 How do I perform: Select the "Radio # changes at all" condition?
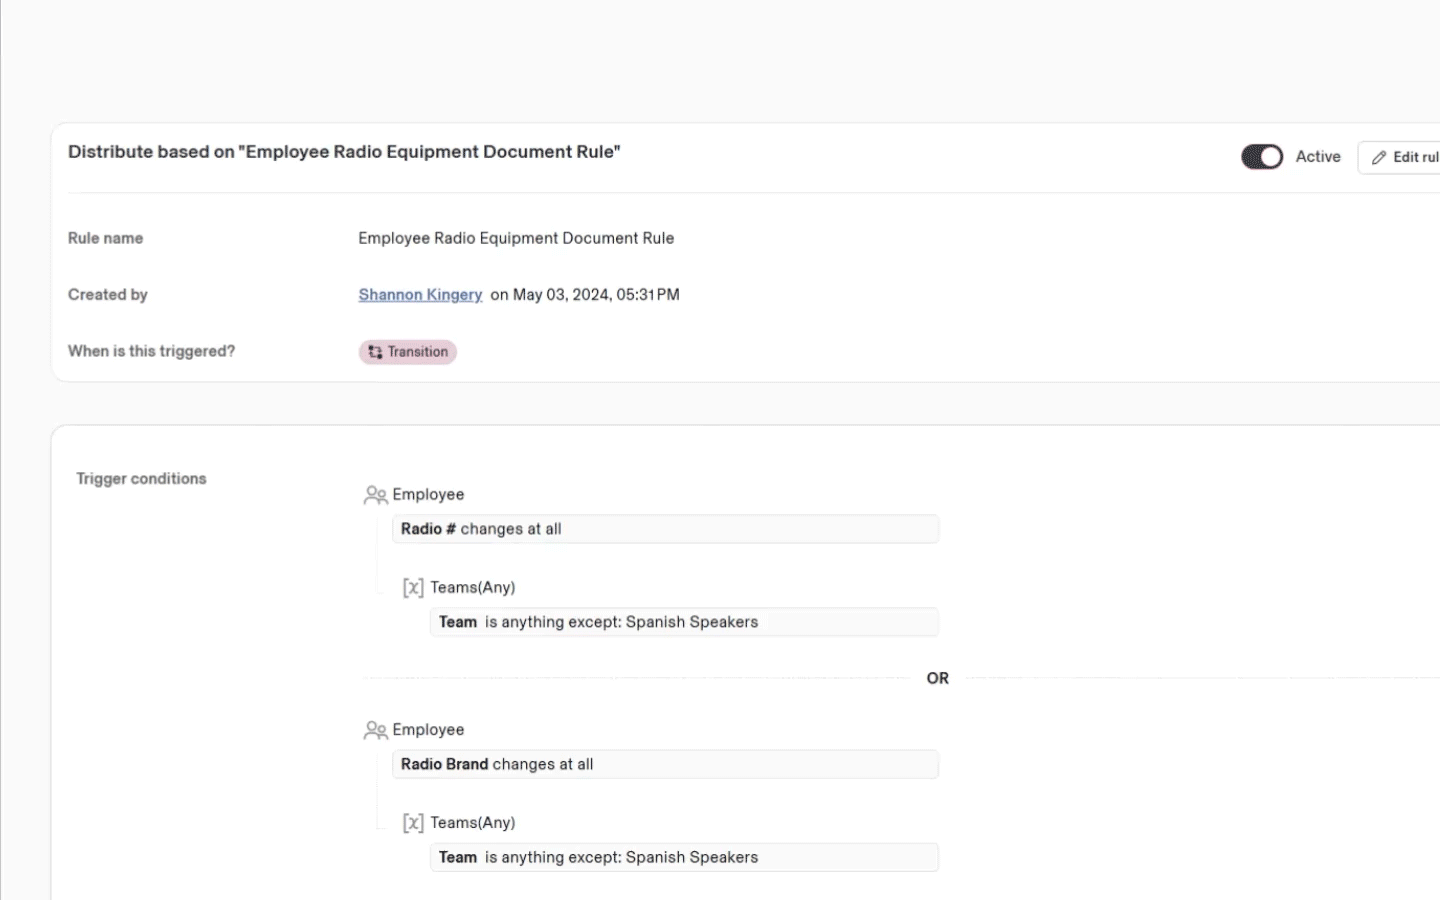665,529
